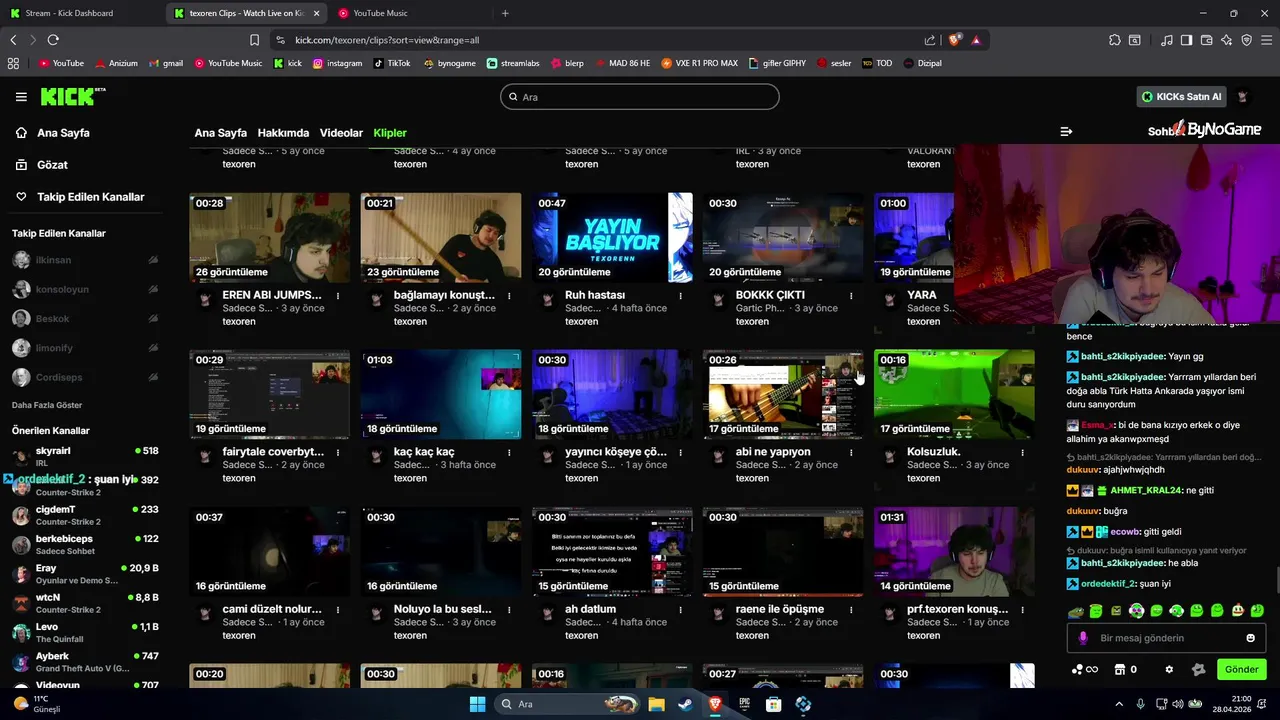This screenshot has width=1280, height=720.
Task: Click the KICKs Satın Al button
Action: click(1182, 97)
